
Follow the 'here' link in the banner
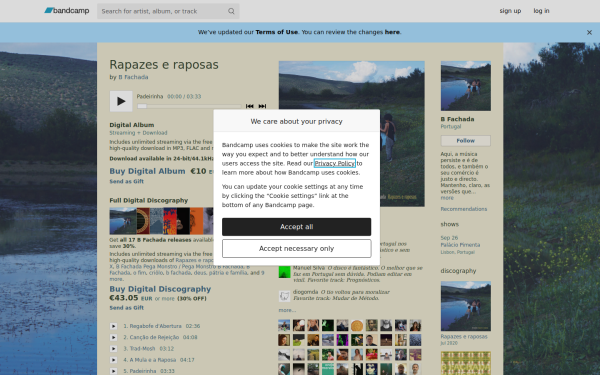coord(392,32)
